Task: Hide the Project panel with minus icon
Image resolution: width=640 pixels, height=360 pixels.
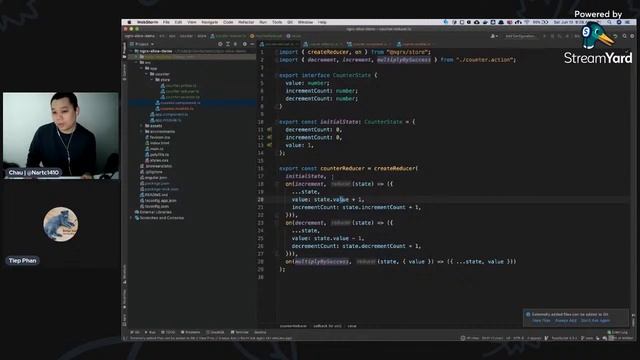Action: 252,44
